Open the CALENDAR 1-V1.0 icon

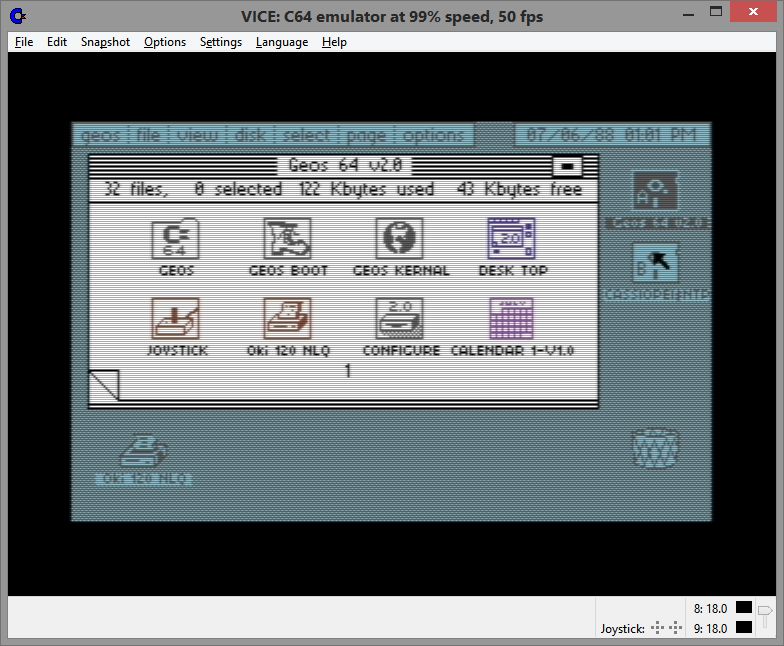pos(512,318)
